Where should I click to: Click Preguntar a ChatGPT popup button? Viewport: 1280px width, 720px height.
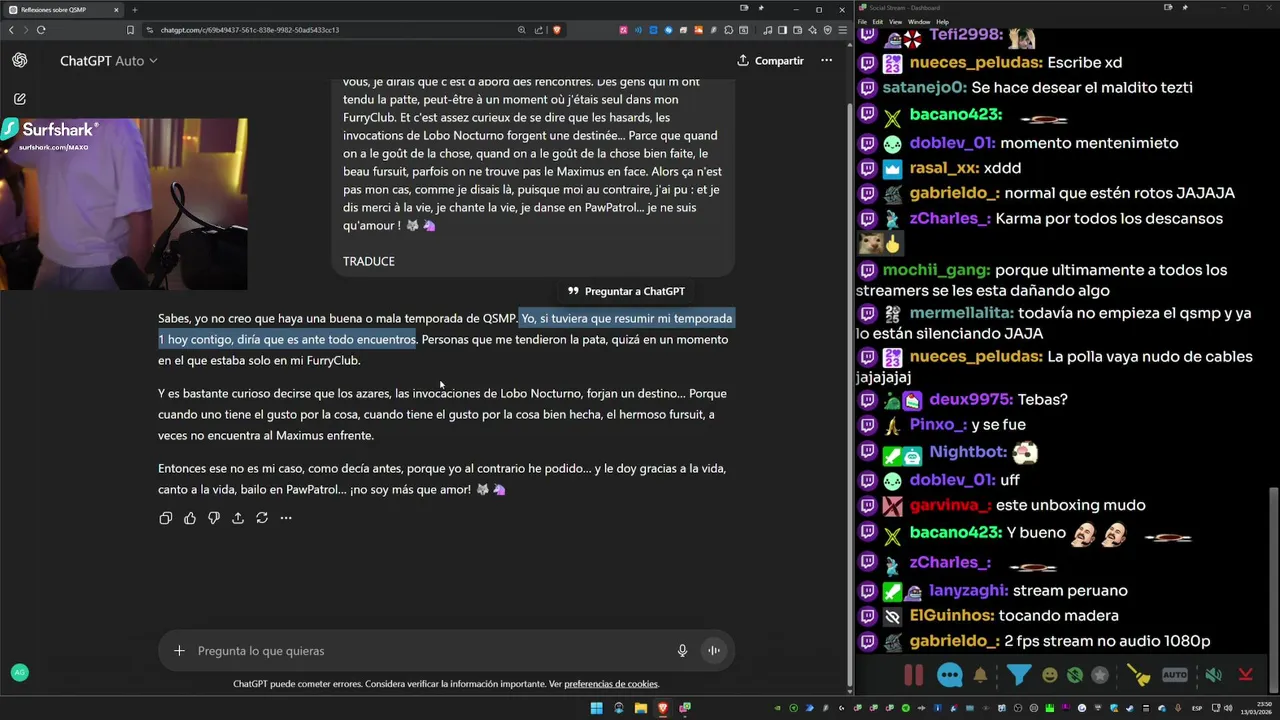626,291
